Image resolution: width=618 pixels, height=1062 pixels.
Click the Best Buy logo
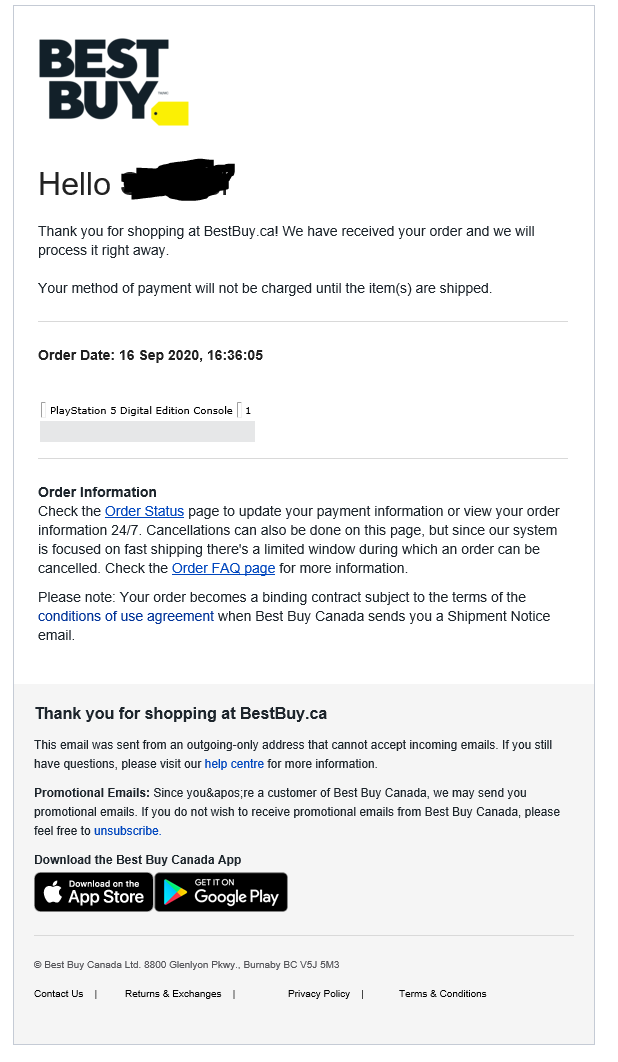pyautogui.click(x=104, y=79)
